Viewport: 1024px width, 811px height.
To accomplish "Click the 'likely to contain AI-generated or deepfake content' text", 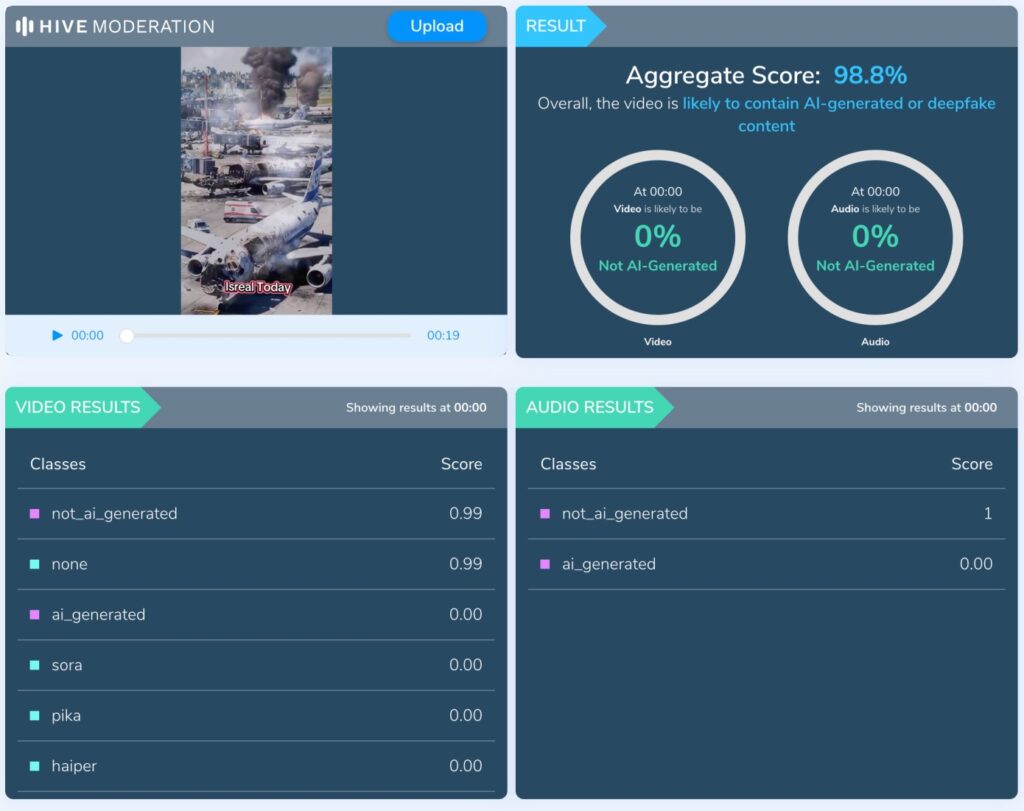I will [x=839, y=114].
